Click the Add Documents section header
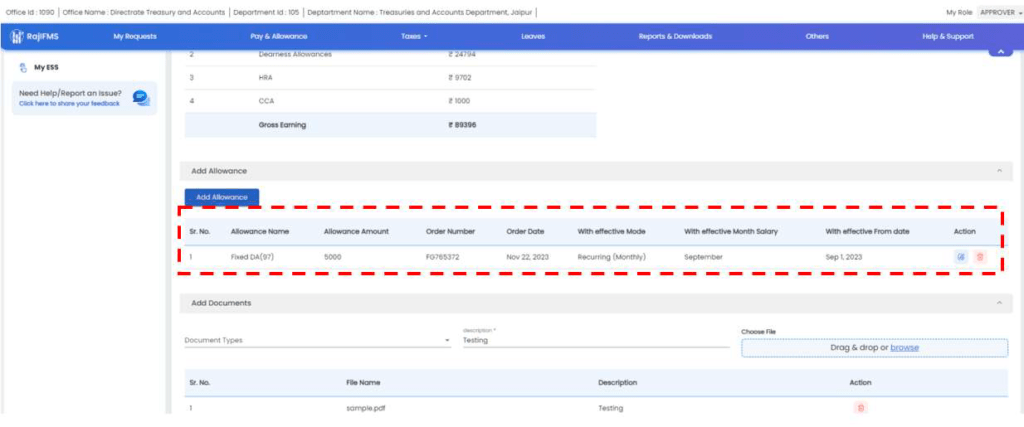The image size is (1024, 427). [x=596, y=304]
